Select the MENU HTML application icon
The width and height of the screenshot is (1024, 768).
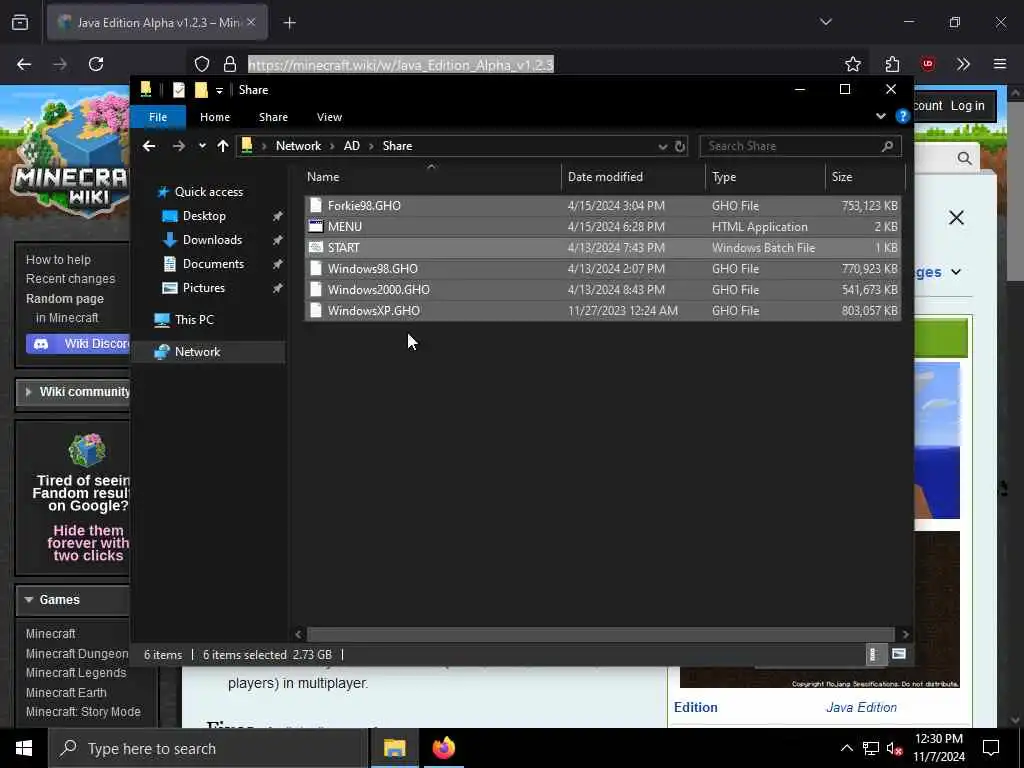coord(316,226)
